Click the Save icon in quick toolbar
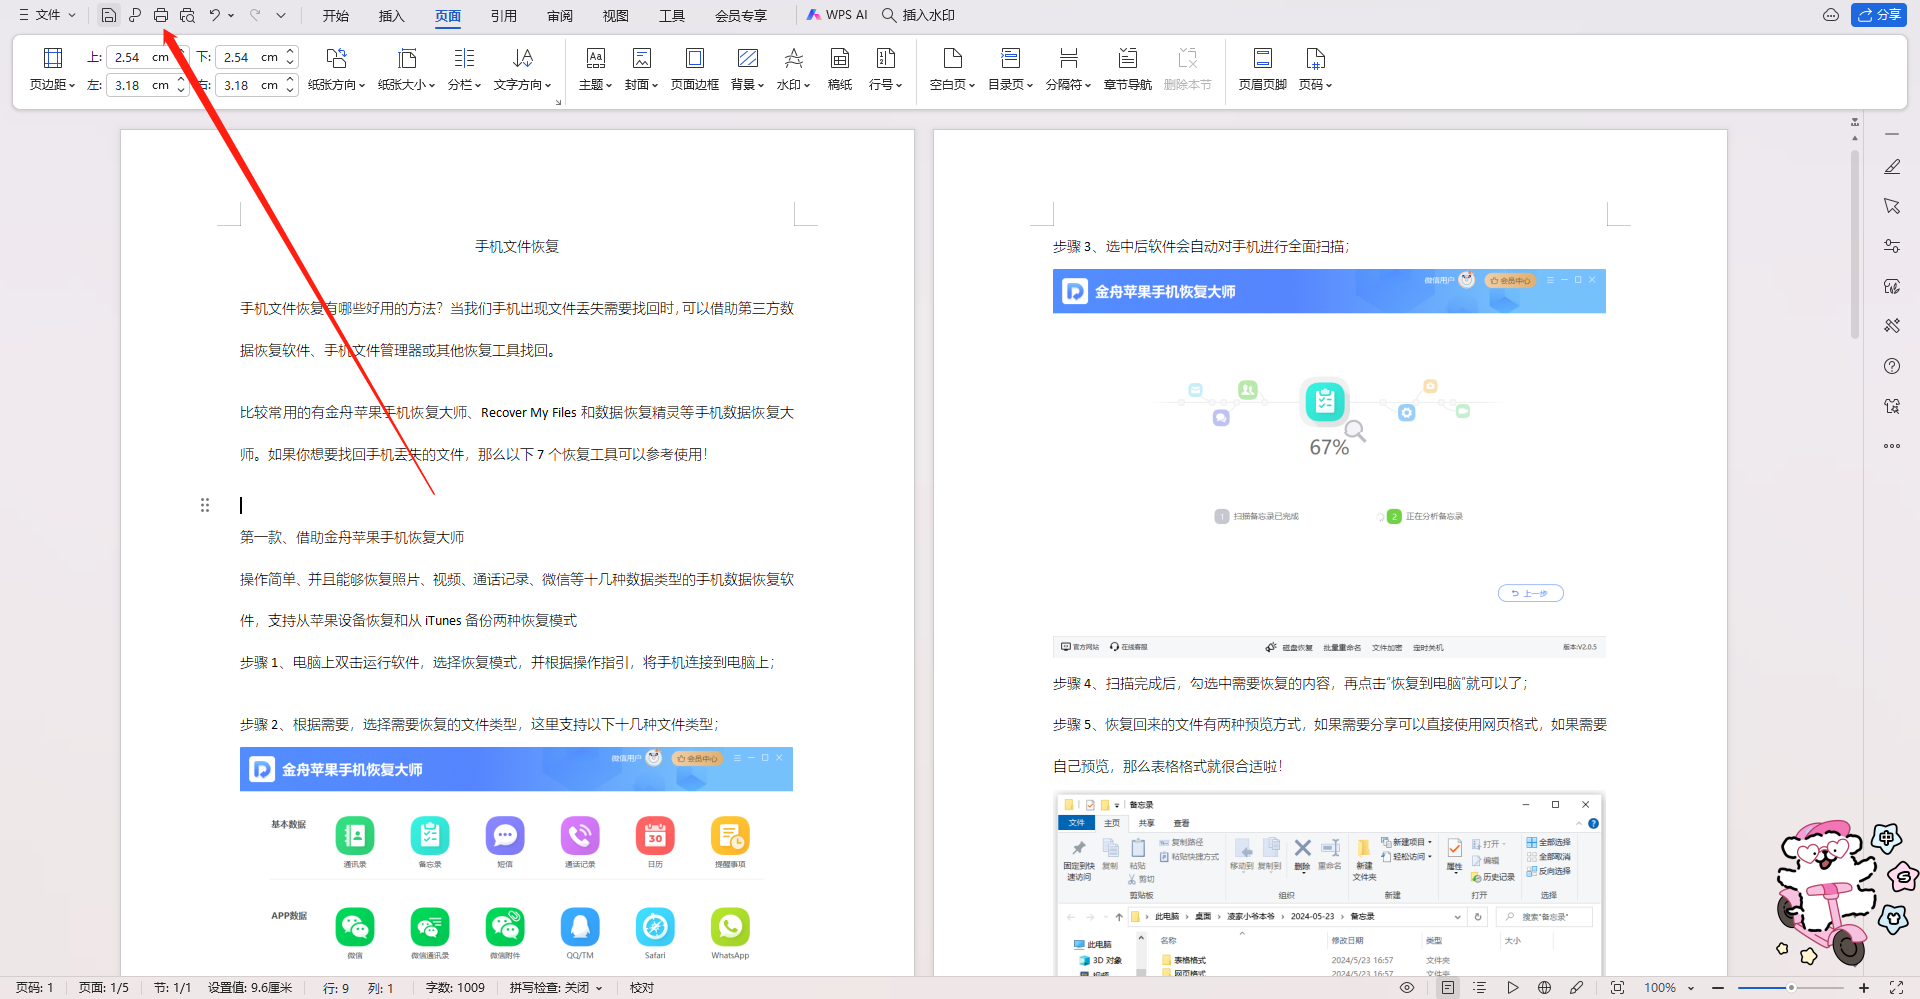The image size is (1920, 999). (108, 15)
